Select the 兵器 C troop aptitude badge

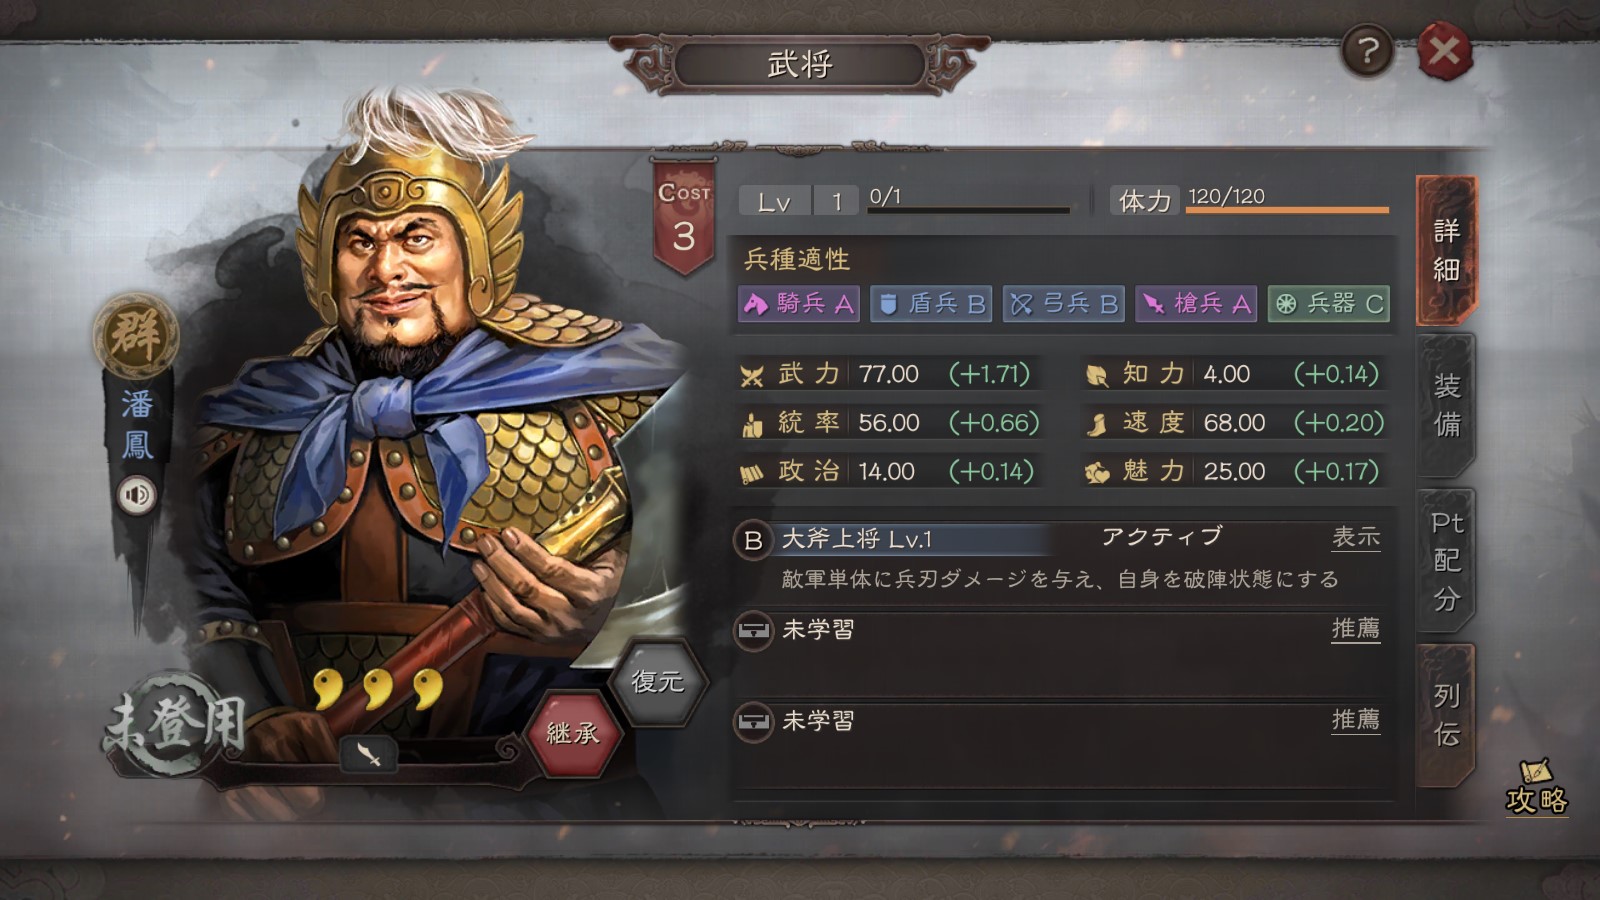[x=1329, y=304]
